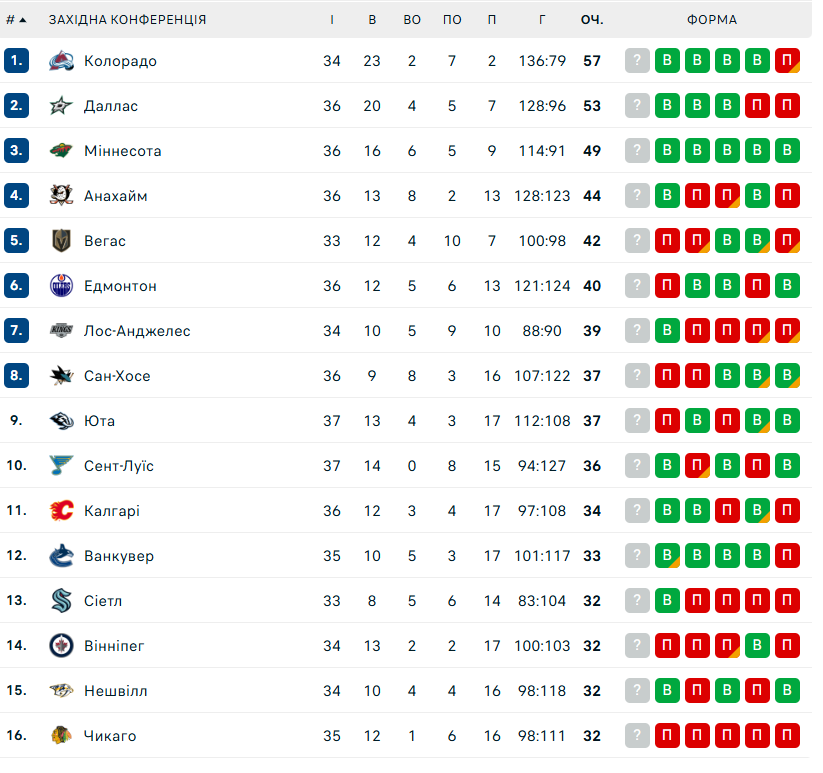
Task: Click the Seattle Kraken team logo
Action: 61,601
